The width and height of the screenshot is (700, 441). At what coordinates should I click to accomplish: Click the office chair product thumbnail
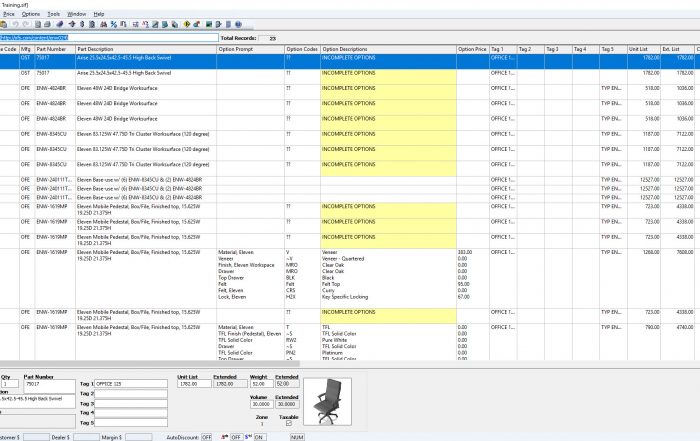click(327, 401)
